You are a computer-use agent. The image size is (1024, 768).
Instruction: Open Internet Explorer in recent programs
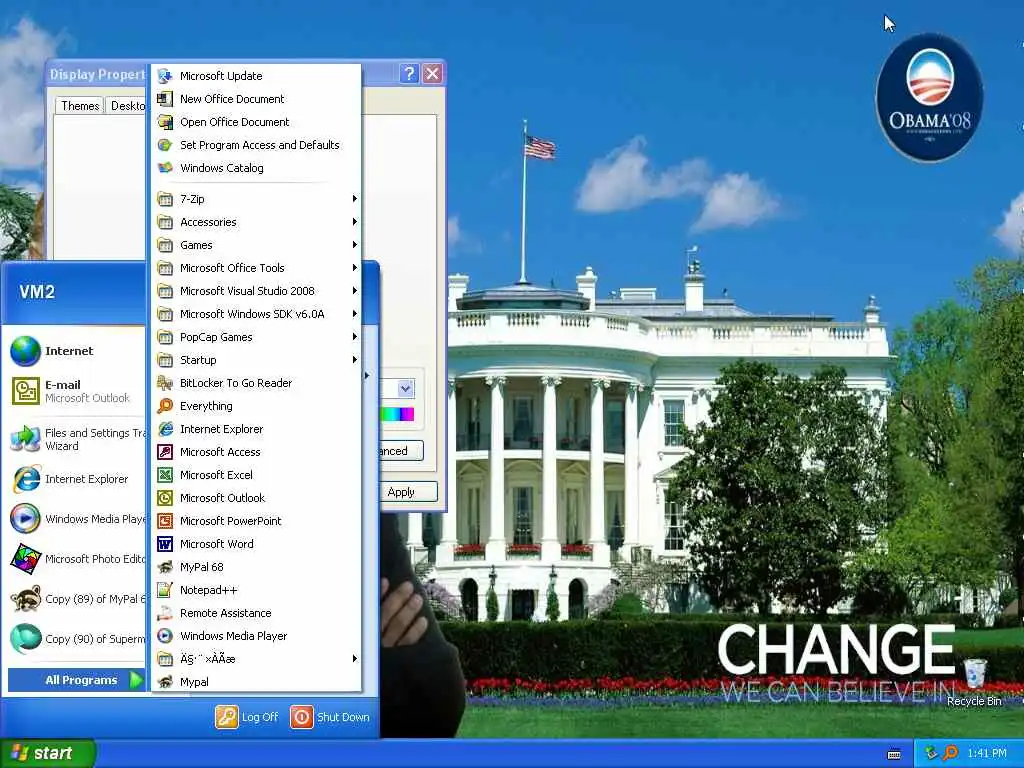[76, 479]
